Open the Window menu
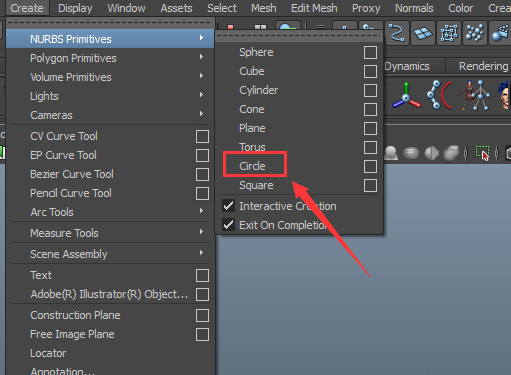The width and height of the screenshot is (511, 375). (x=126, y=8)
